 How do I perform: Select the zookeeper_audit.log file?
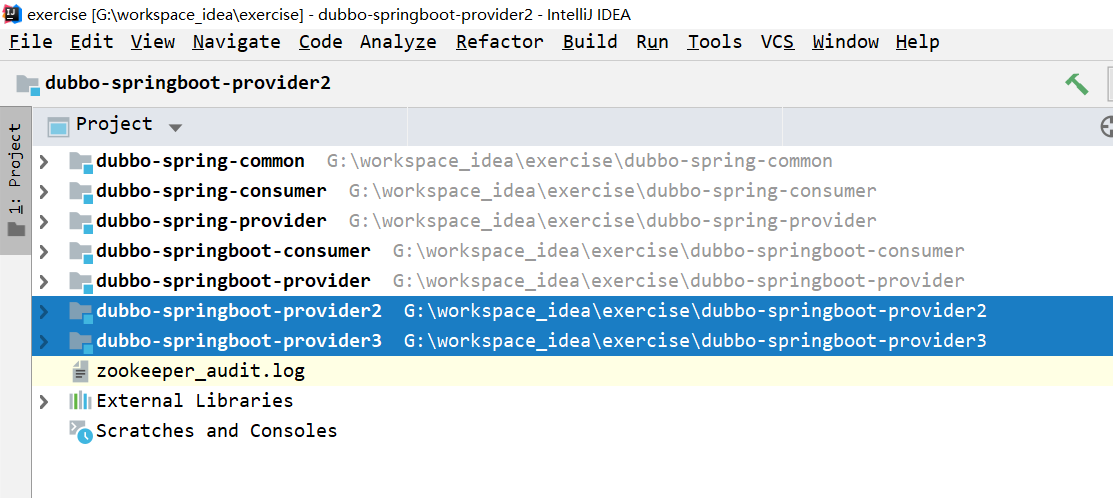[572, 371]
